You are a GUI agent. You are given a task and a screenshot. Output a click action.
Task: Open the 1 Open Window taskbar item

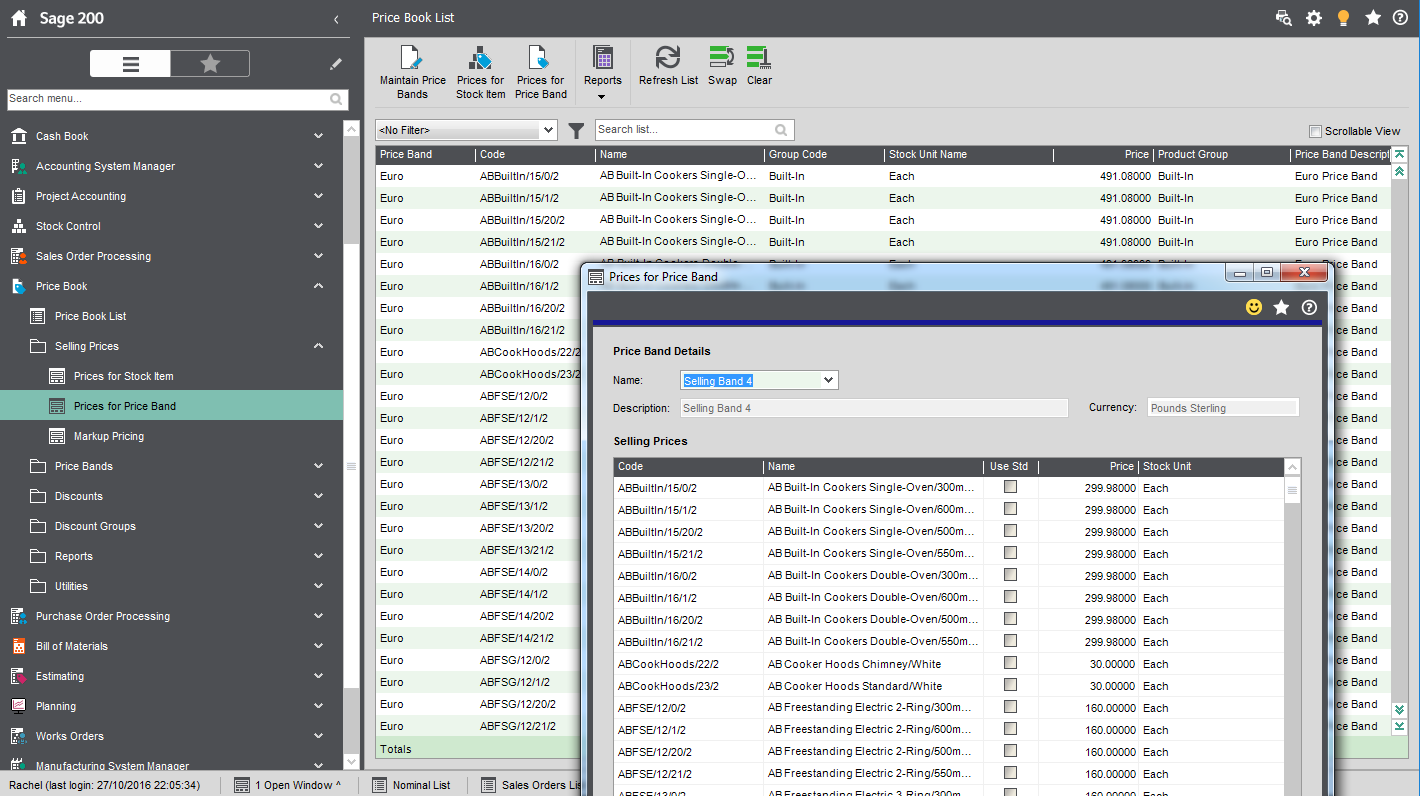288,785
